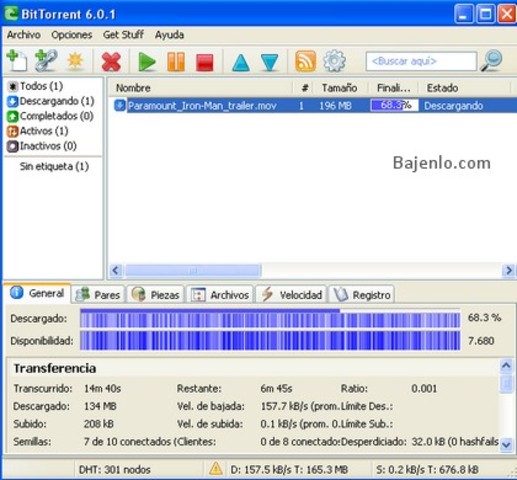Open the RSS downloader icon
This screenshot has width=517, height=480.
click(x=305, y=61)
